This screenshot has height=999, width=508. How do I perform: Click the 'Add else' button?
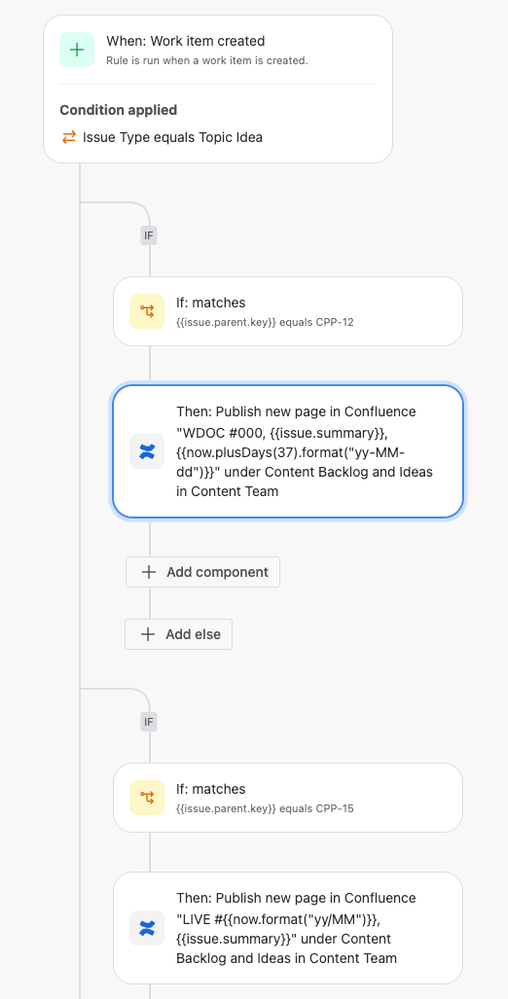click(x=178, y=634)
